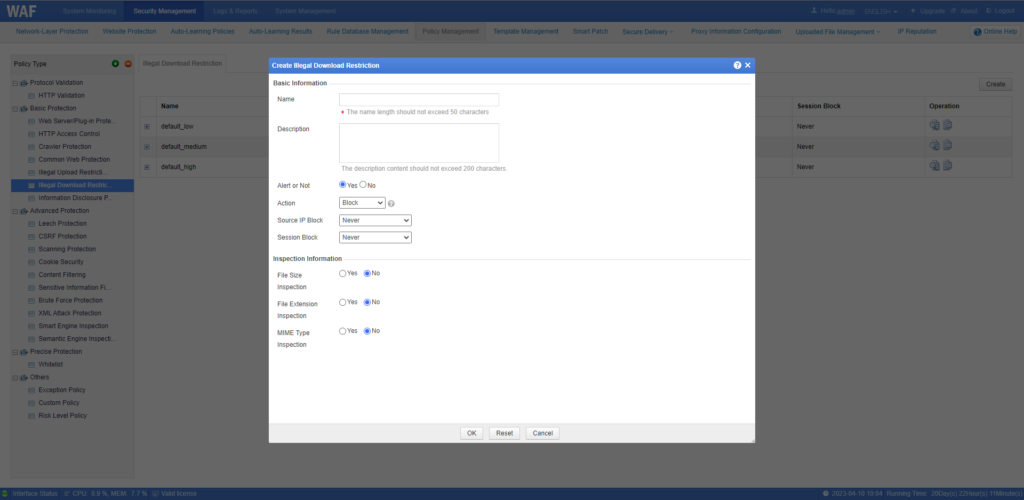The height and width of the screenshot is (500, 1024).
Task: Click the clock icon in status bar
Action: (825, 493)
